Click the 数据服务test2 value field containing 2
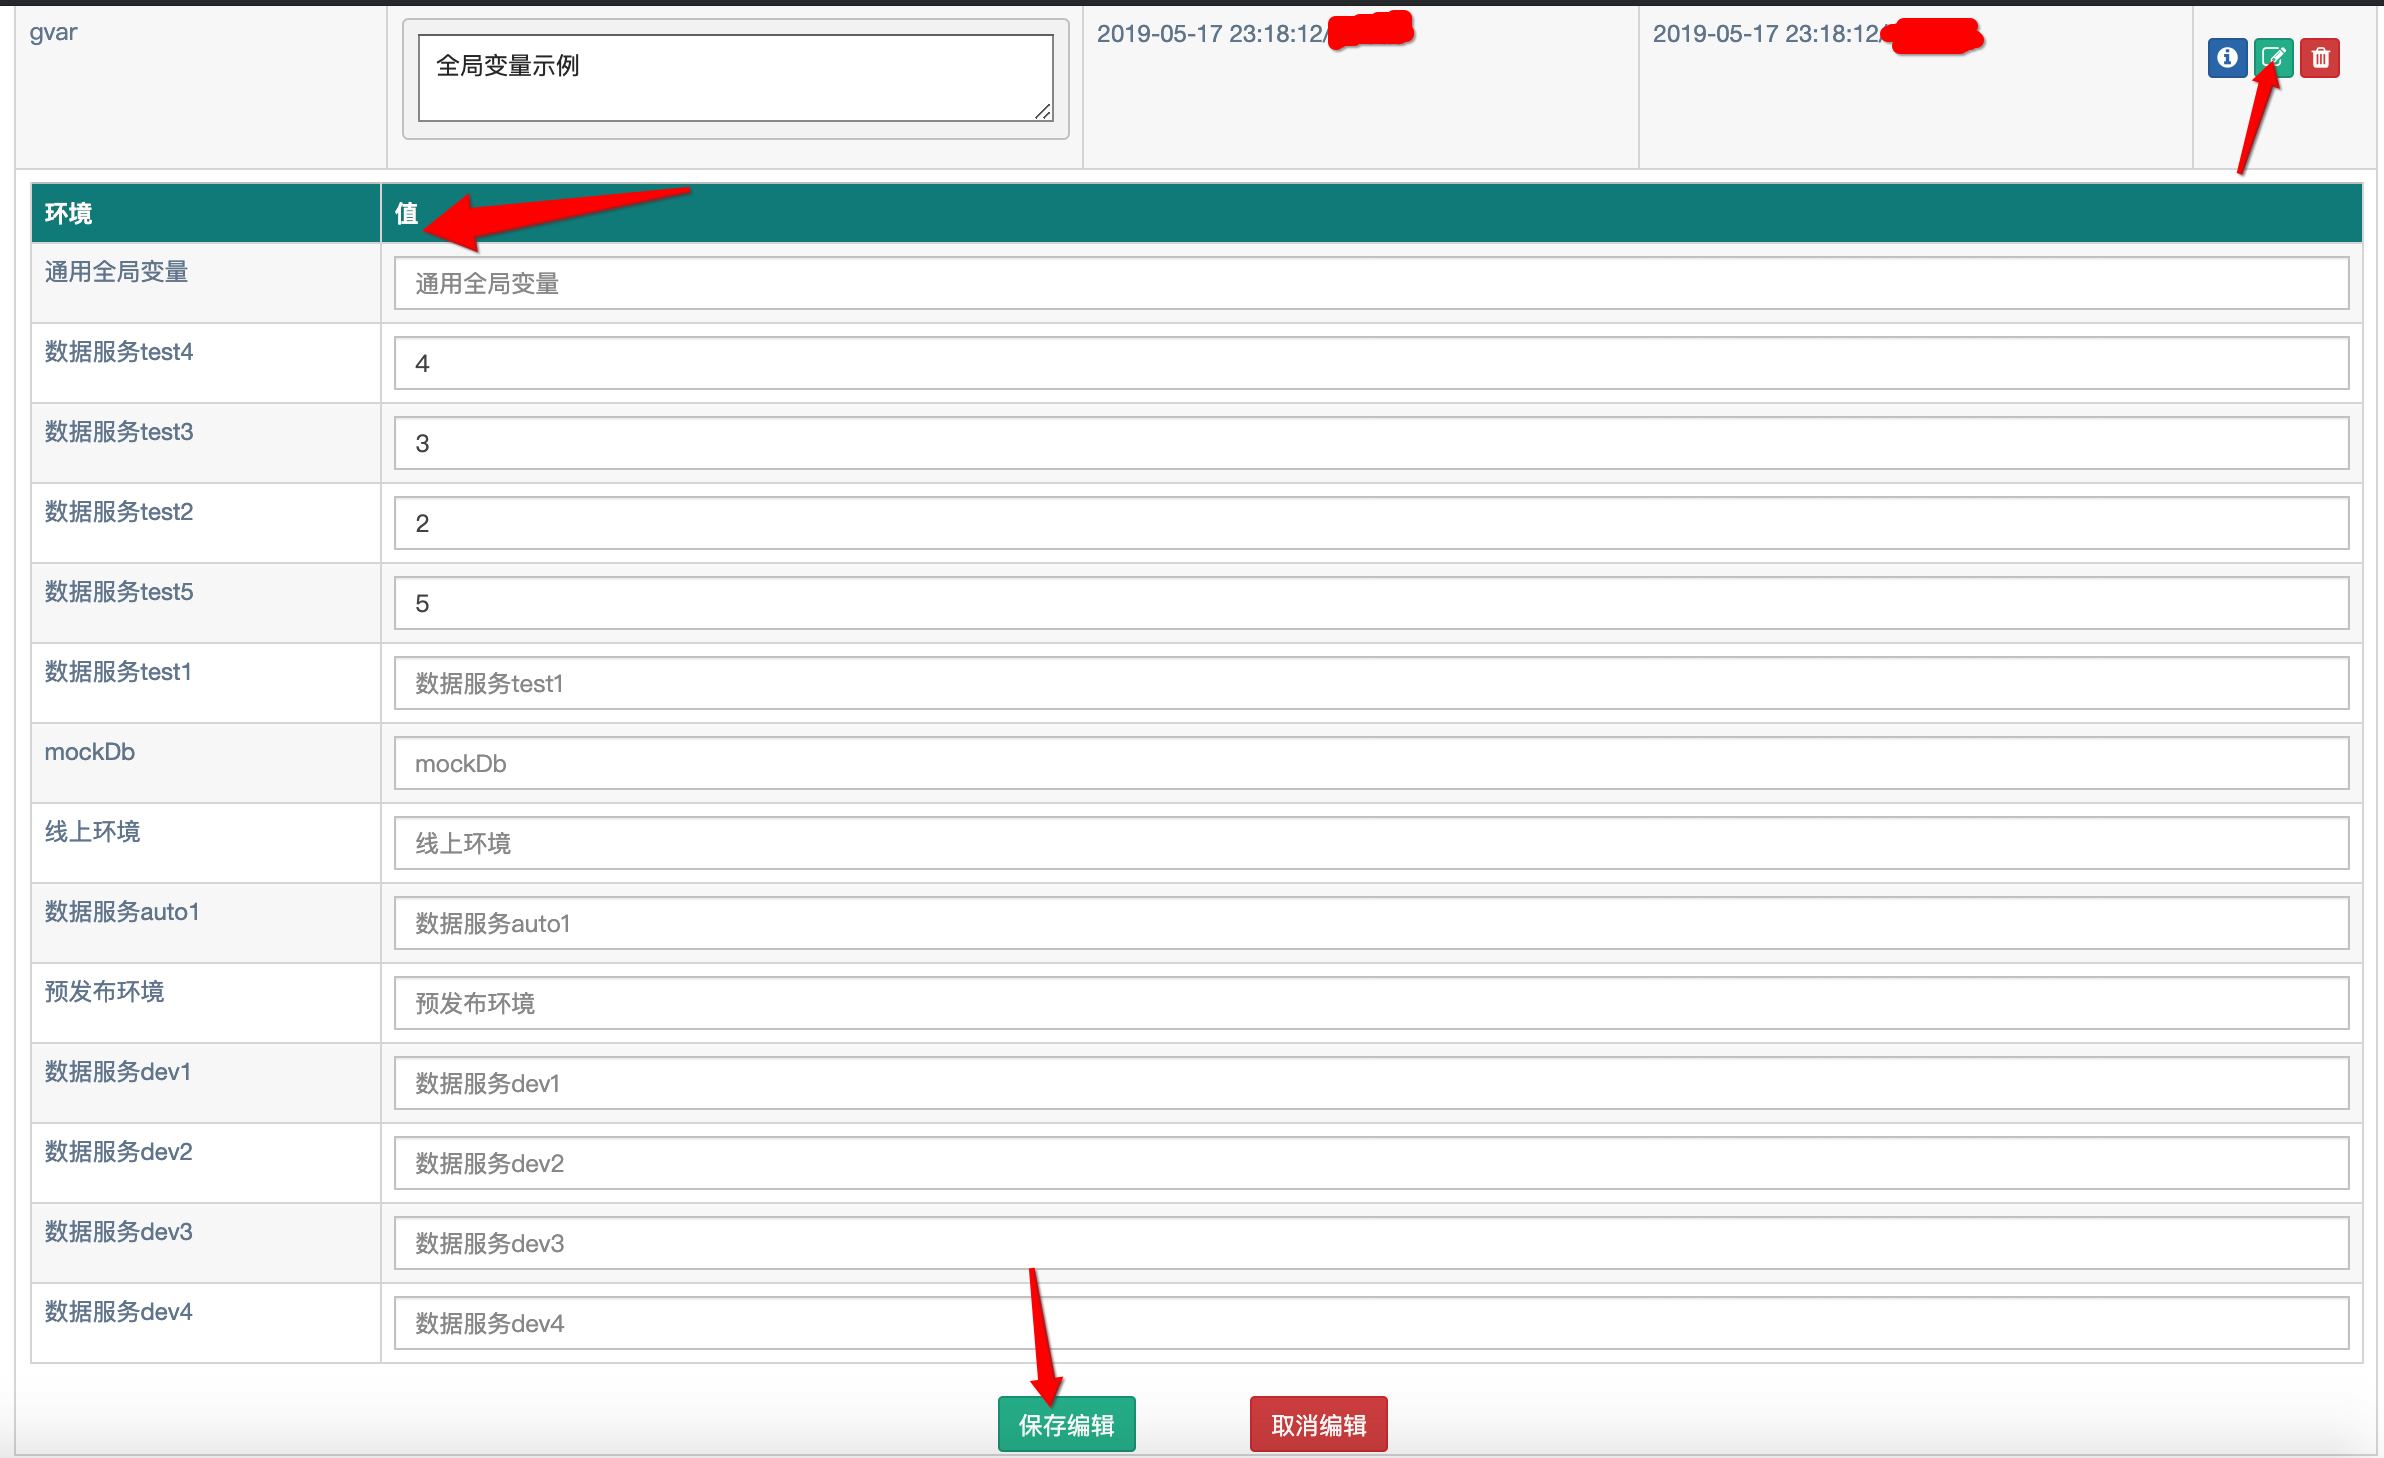 tap(1371, 523)
